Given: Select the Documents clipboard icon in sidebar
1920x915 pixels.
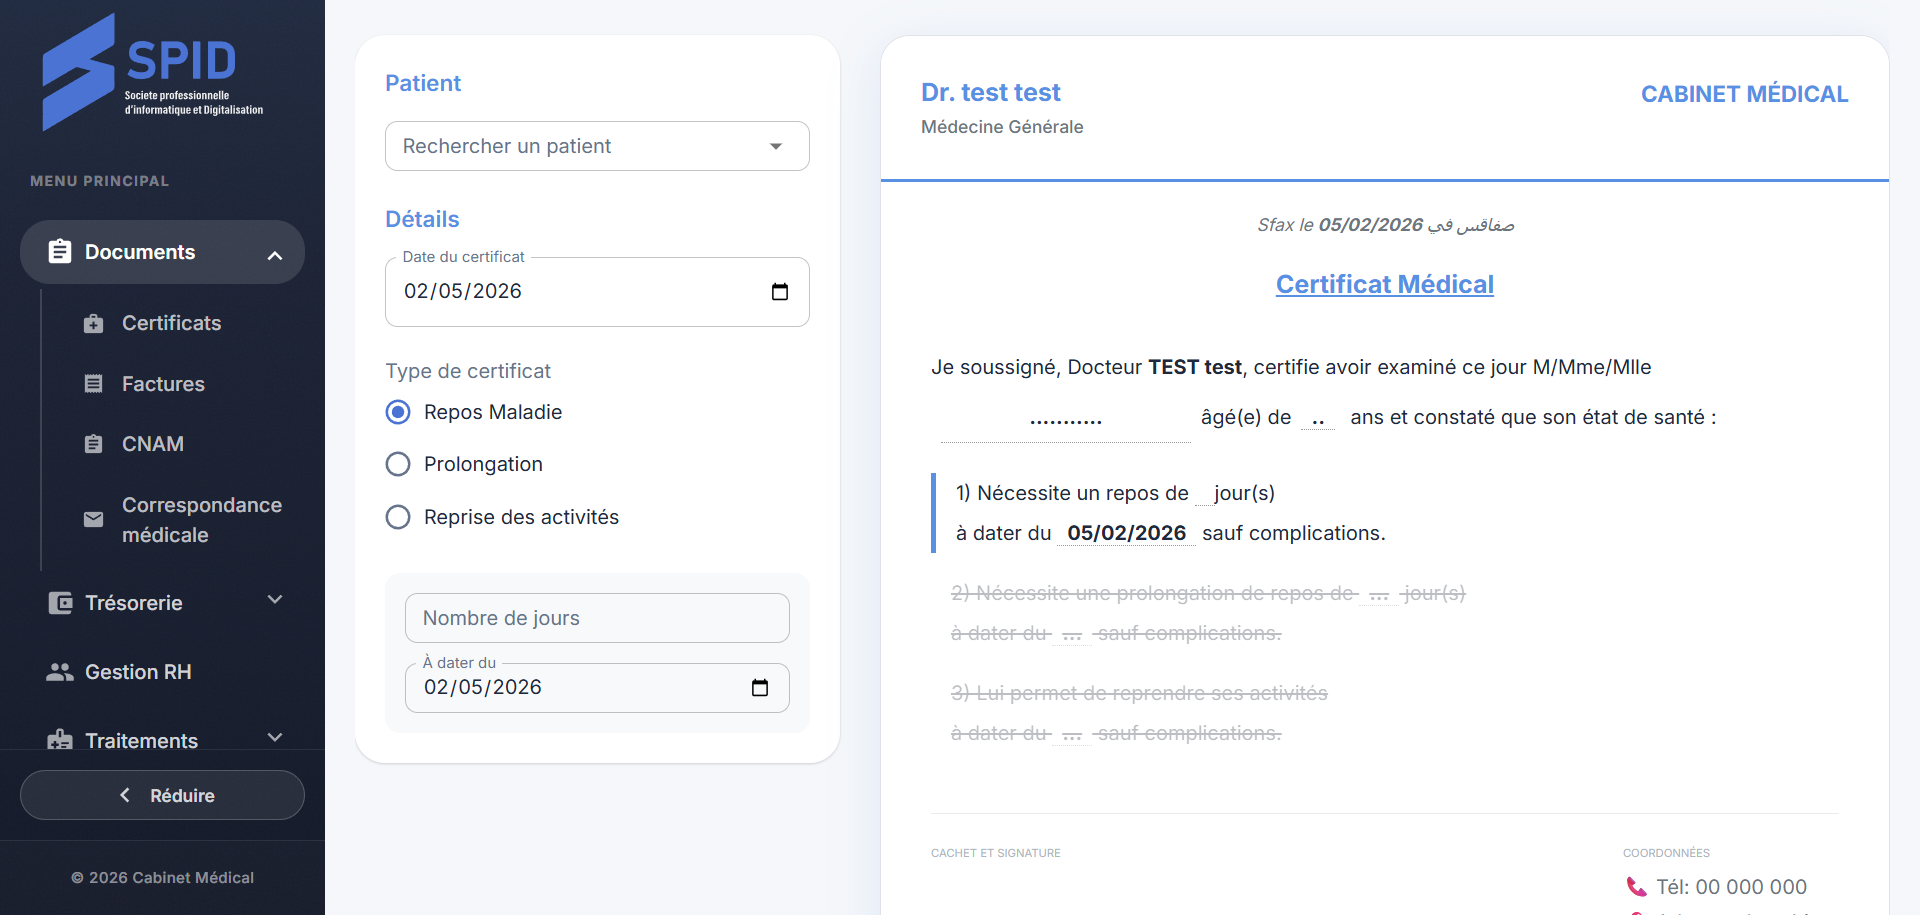Looking at the screenshot, I should [x=60, y=252].
